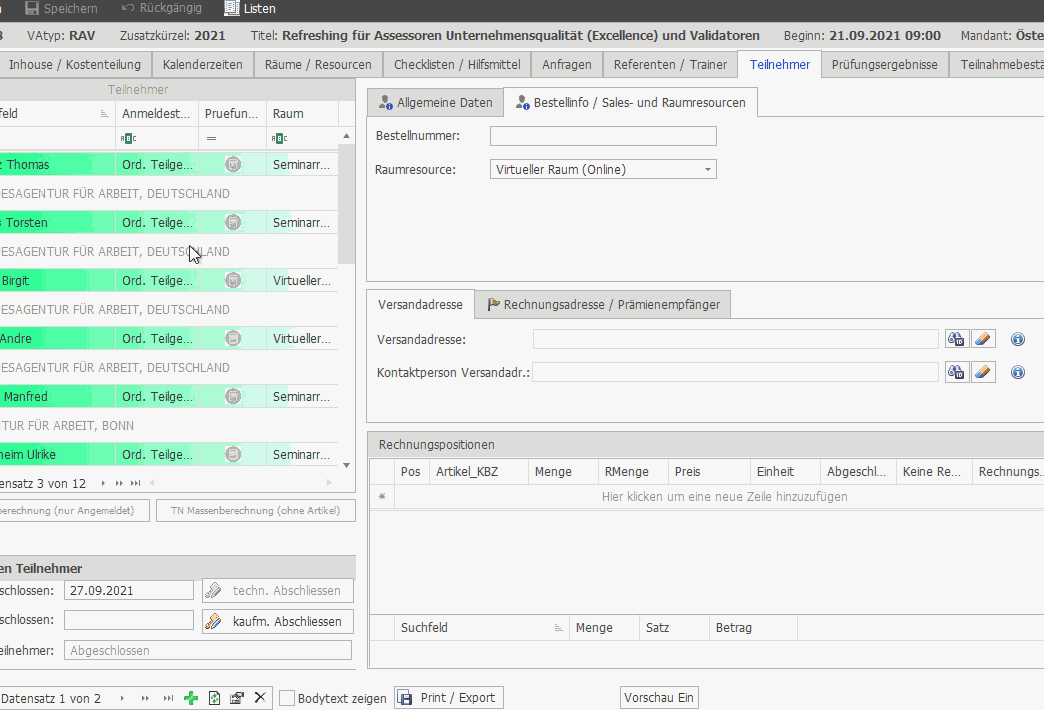
Task: Click the exam icon in Ulrike row
Action: coord(233,454)
